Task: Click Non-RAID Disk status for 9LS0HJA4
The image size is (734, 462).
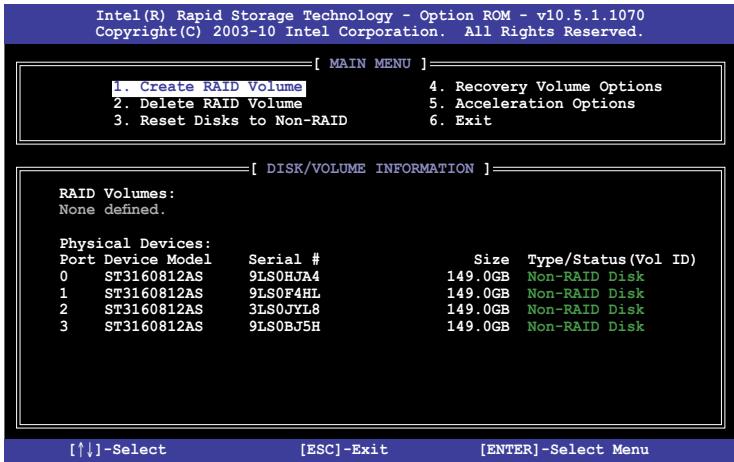Action: (586, 277)
